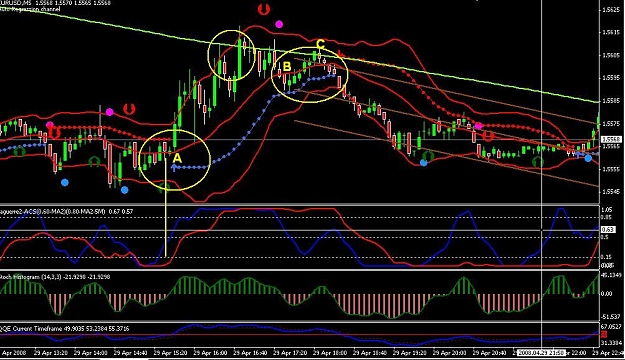Image resolution: width=625 pixels, height=360 pixels.
Task: Click time axis label 29 Apr 15:20
Action: tap(170, 353)
